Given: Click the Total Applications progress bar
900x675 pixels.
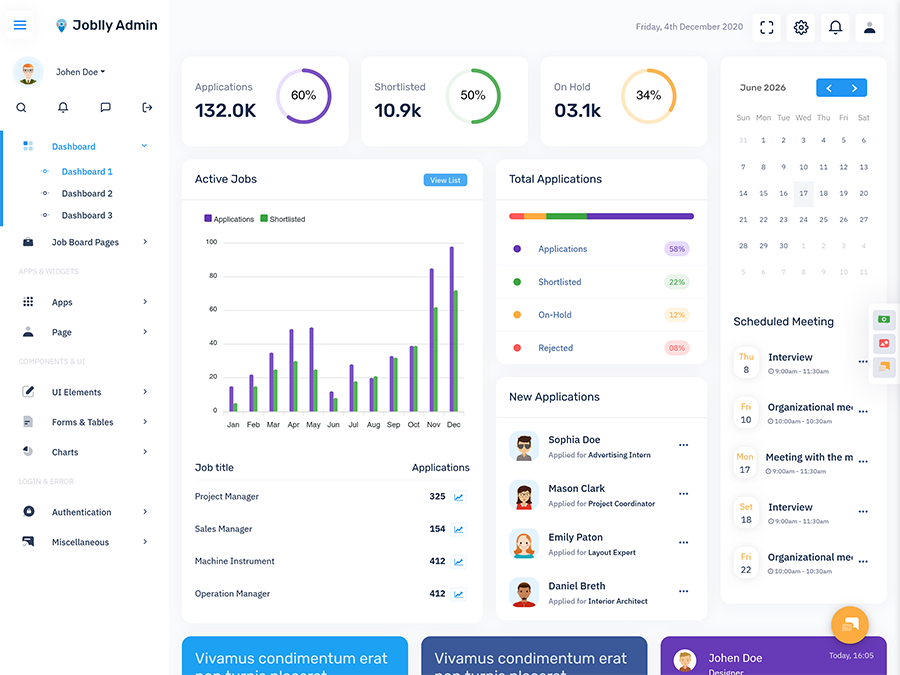Looking at the screenshot, I should (x=602, y=216).
